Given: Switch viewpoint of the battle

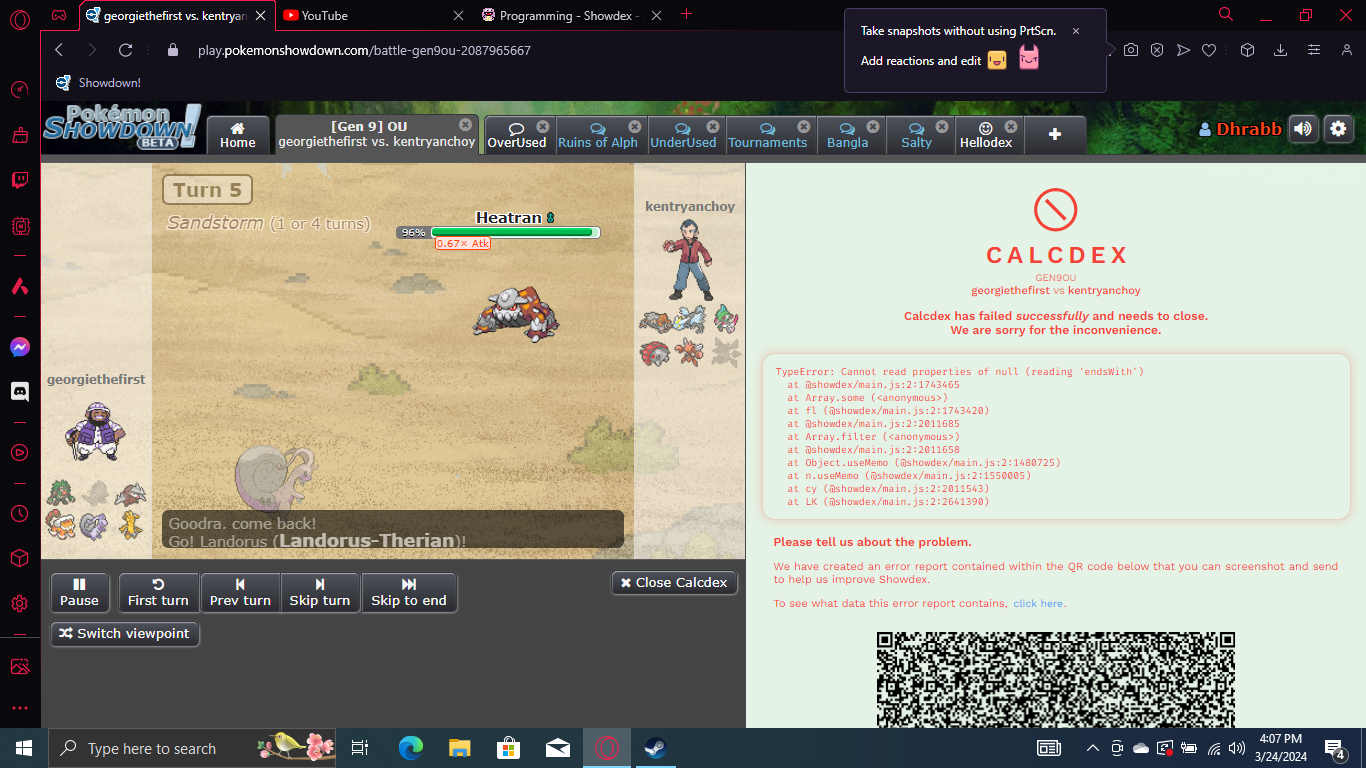Looking at the screenshot, I should (x=125, y=634).
